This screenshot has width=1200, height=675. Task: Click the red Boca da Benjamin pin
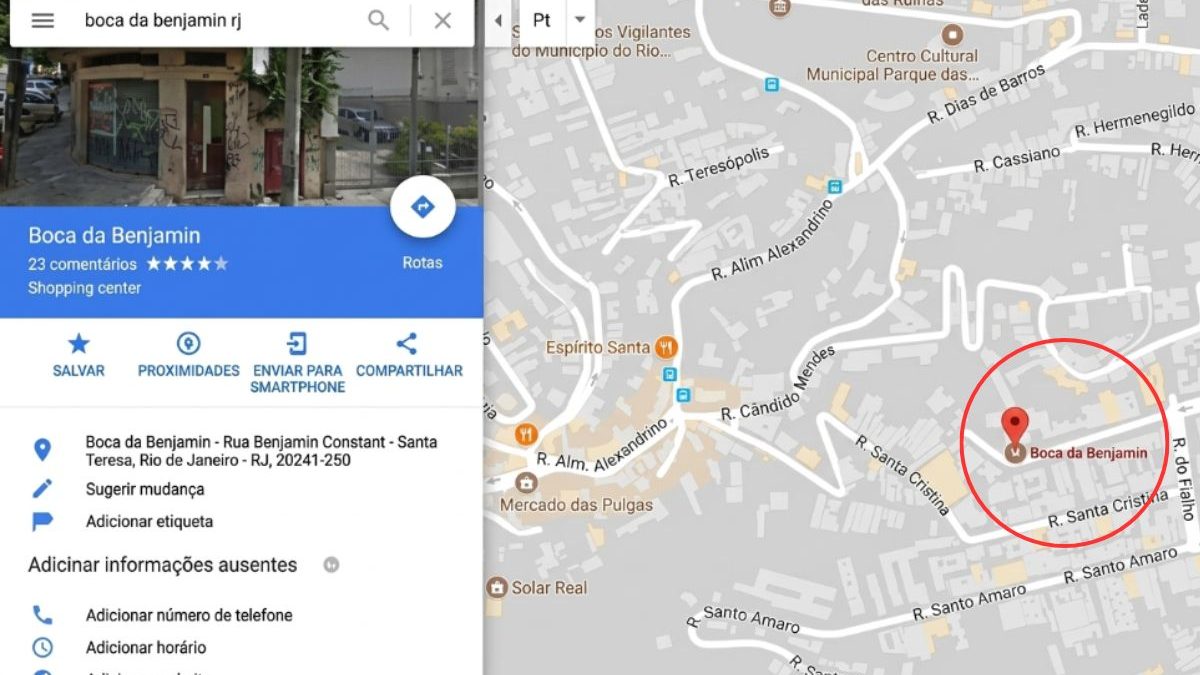point(1016,427)
